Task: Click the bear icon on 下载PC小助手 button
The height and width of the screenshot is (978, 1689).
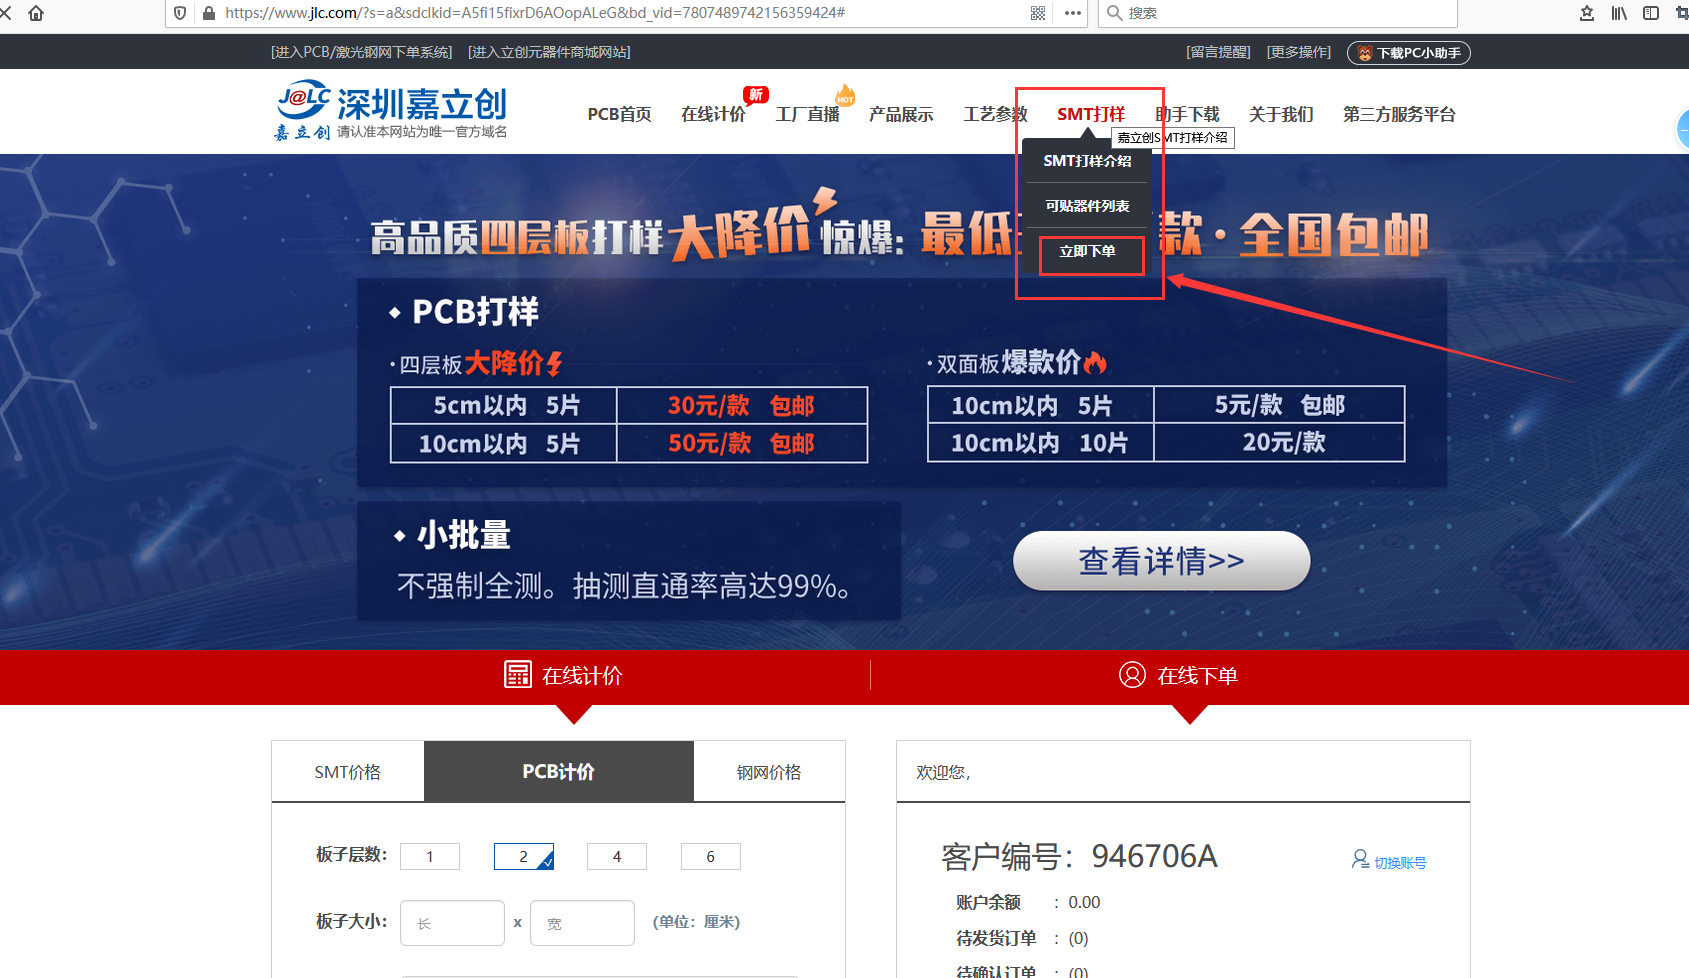Action: tap(1364, 52)
